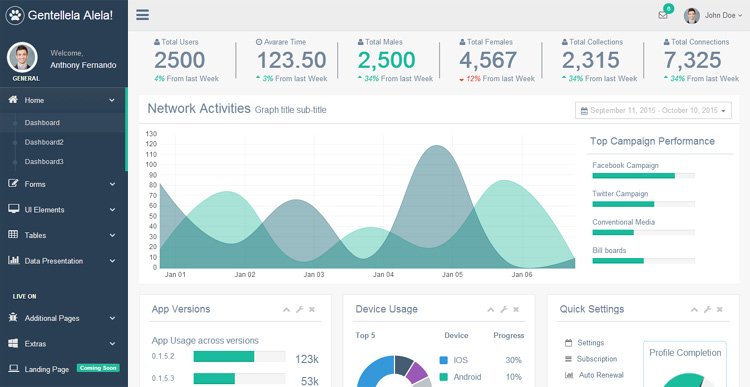
Task: Click the Additional Pages bug icon
Action: (13, 317)
